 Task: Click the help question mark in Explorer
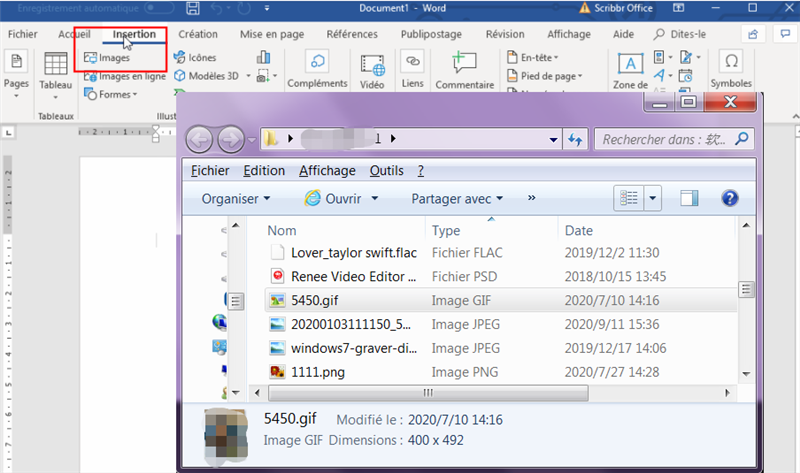[x=730, y=198]
